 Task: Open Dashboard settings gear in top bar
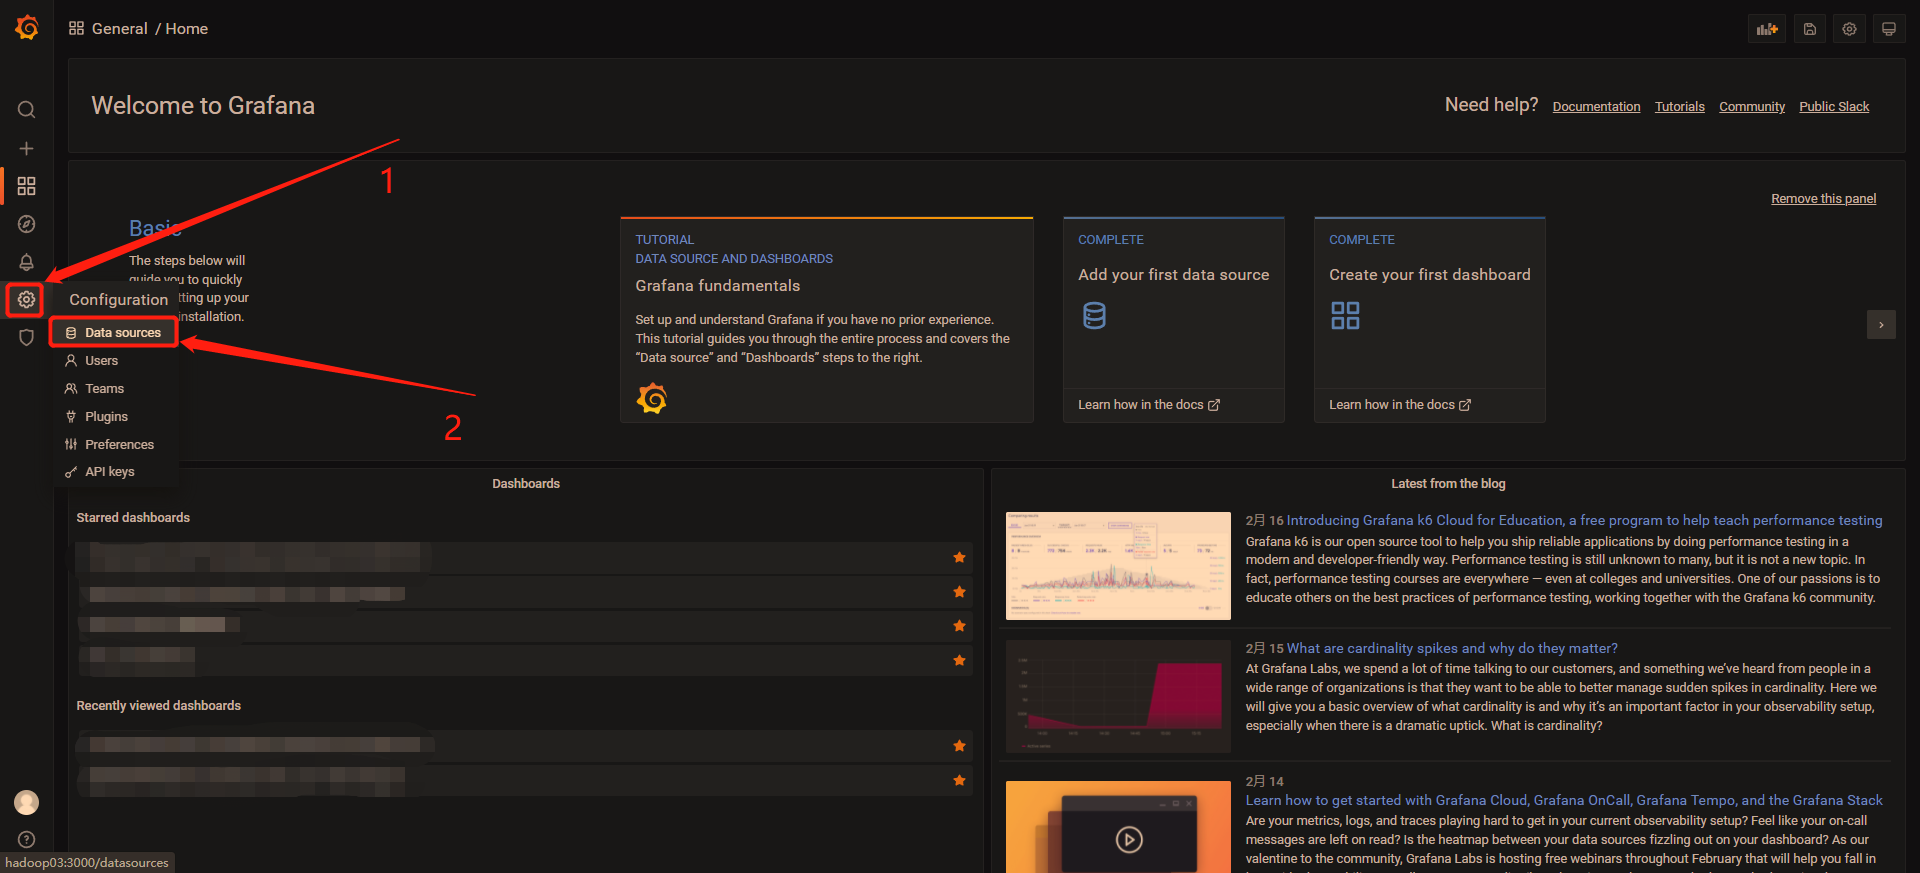[x=1850, y=29]
